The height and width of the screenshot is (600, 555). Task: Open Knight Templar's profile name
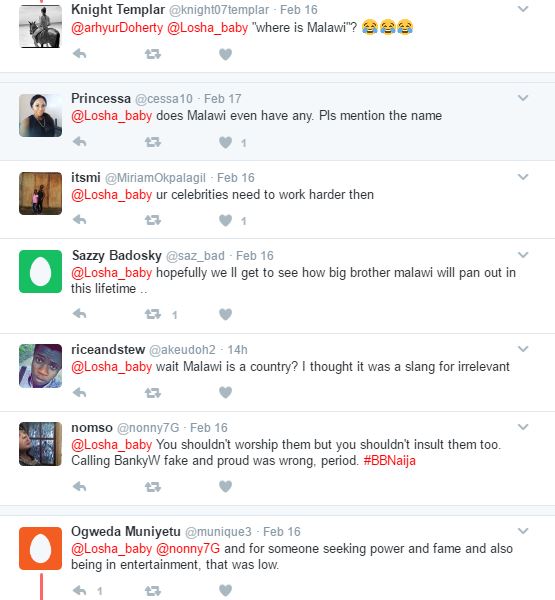[118, 9]
